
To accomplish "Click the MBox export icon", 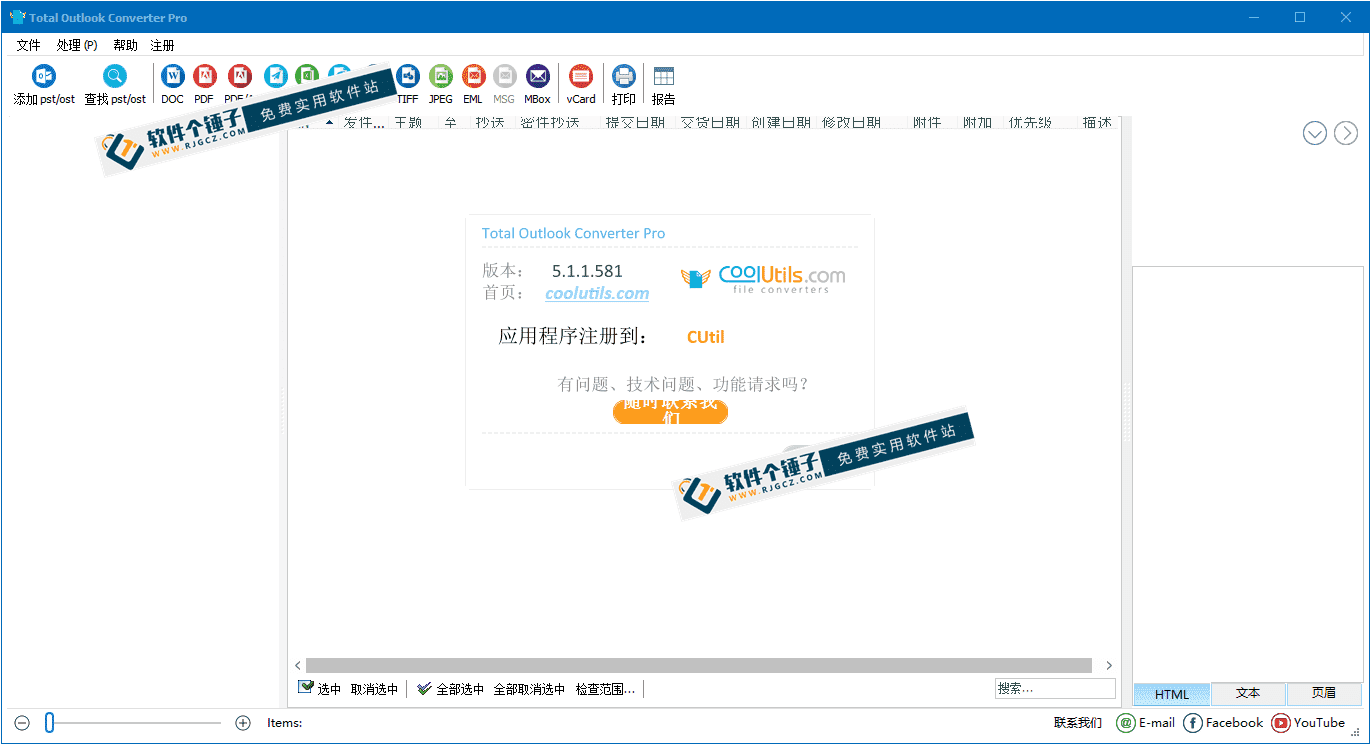I will click(x=537, y=76).
